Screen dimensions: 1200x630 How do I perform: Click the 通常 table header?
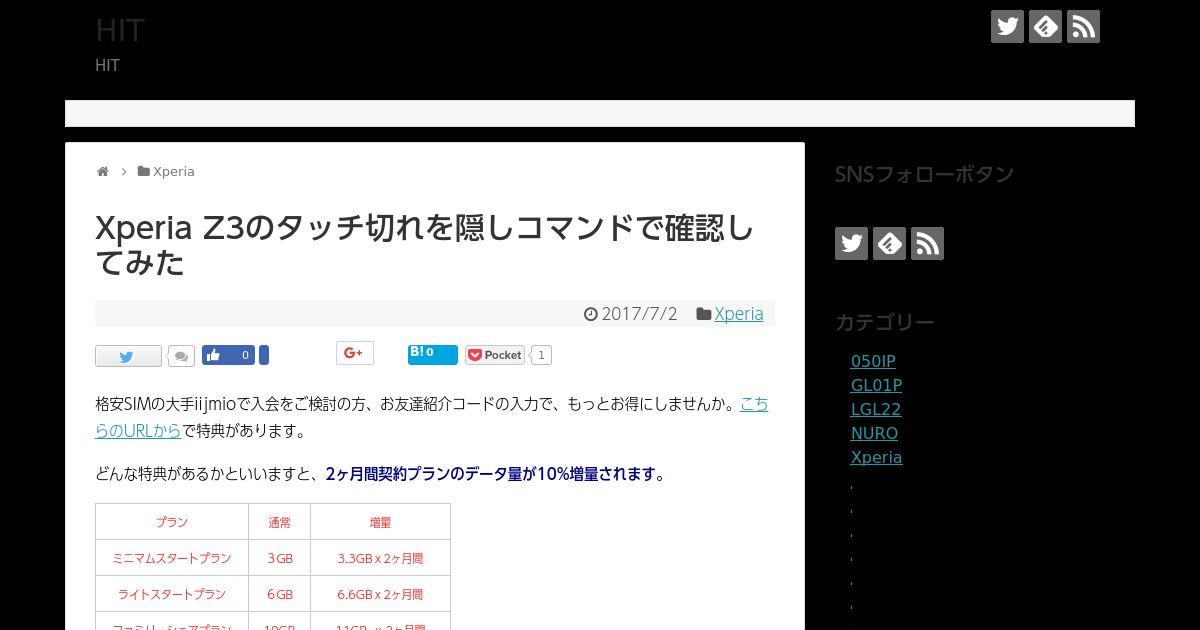click(x=280, y=522)
